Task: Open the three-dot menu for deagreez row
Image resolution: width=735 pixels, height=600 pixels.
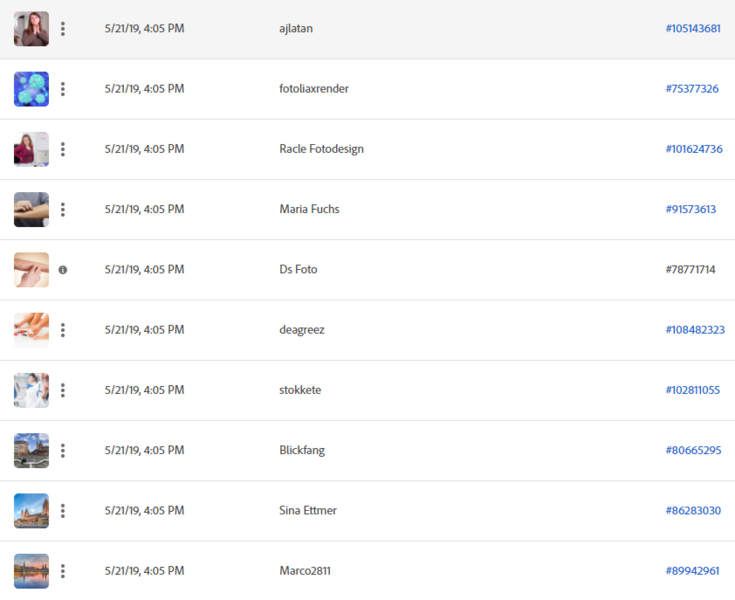Action: click(63, 330)
